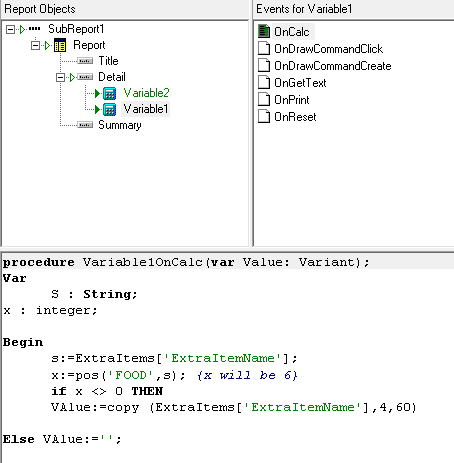Collapse the SubReport1 tree node
The width and height of the screenshot is (454, 463).
pos(10,30)
